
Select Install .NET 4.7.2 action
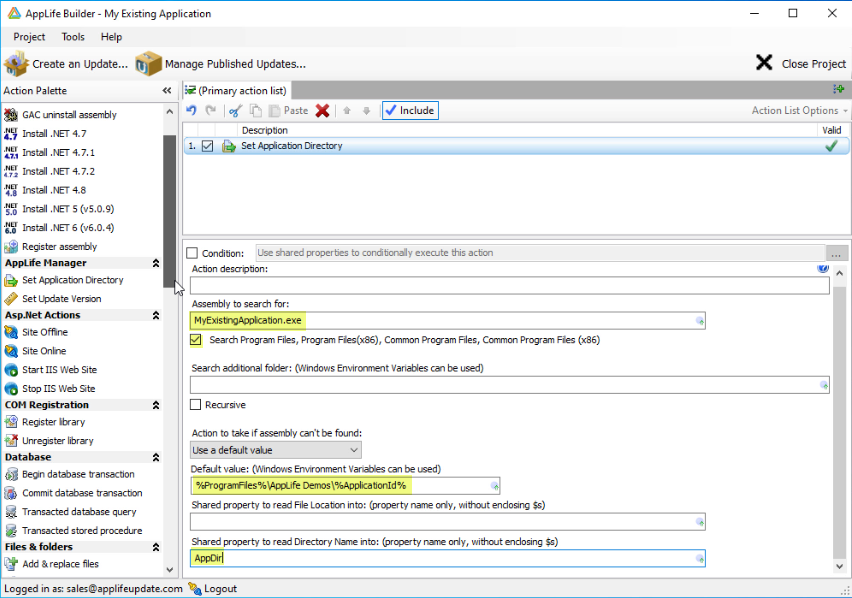tap(49, 172)
